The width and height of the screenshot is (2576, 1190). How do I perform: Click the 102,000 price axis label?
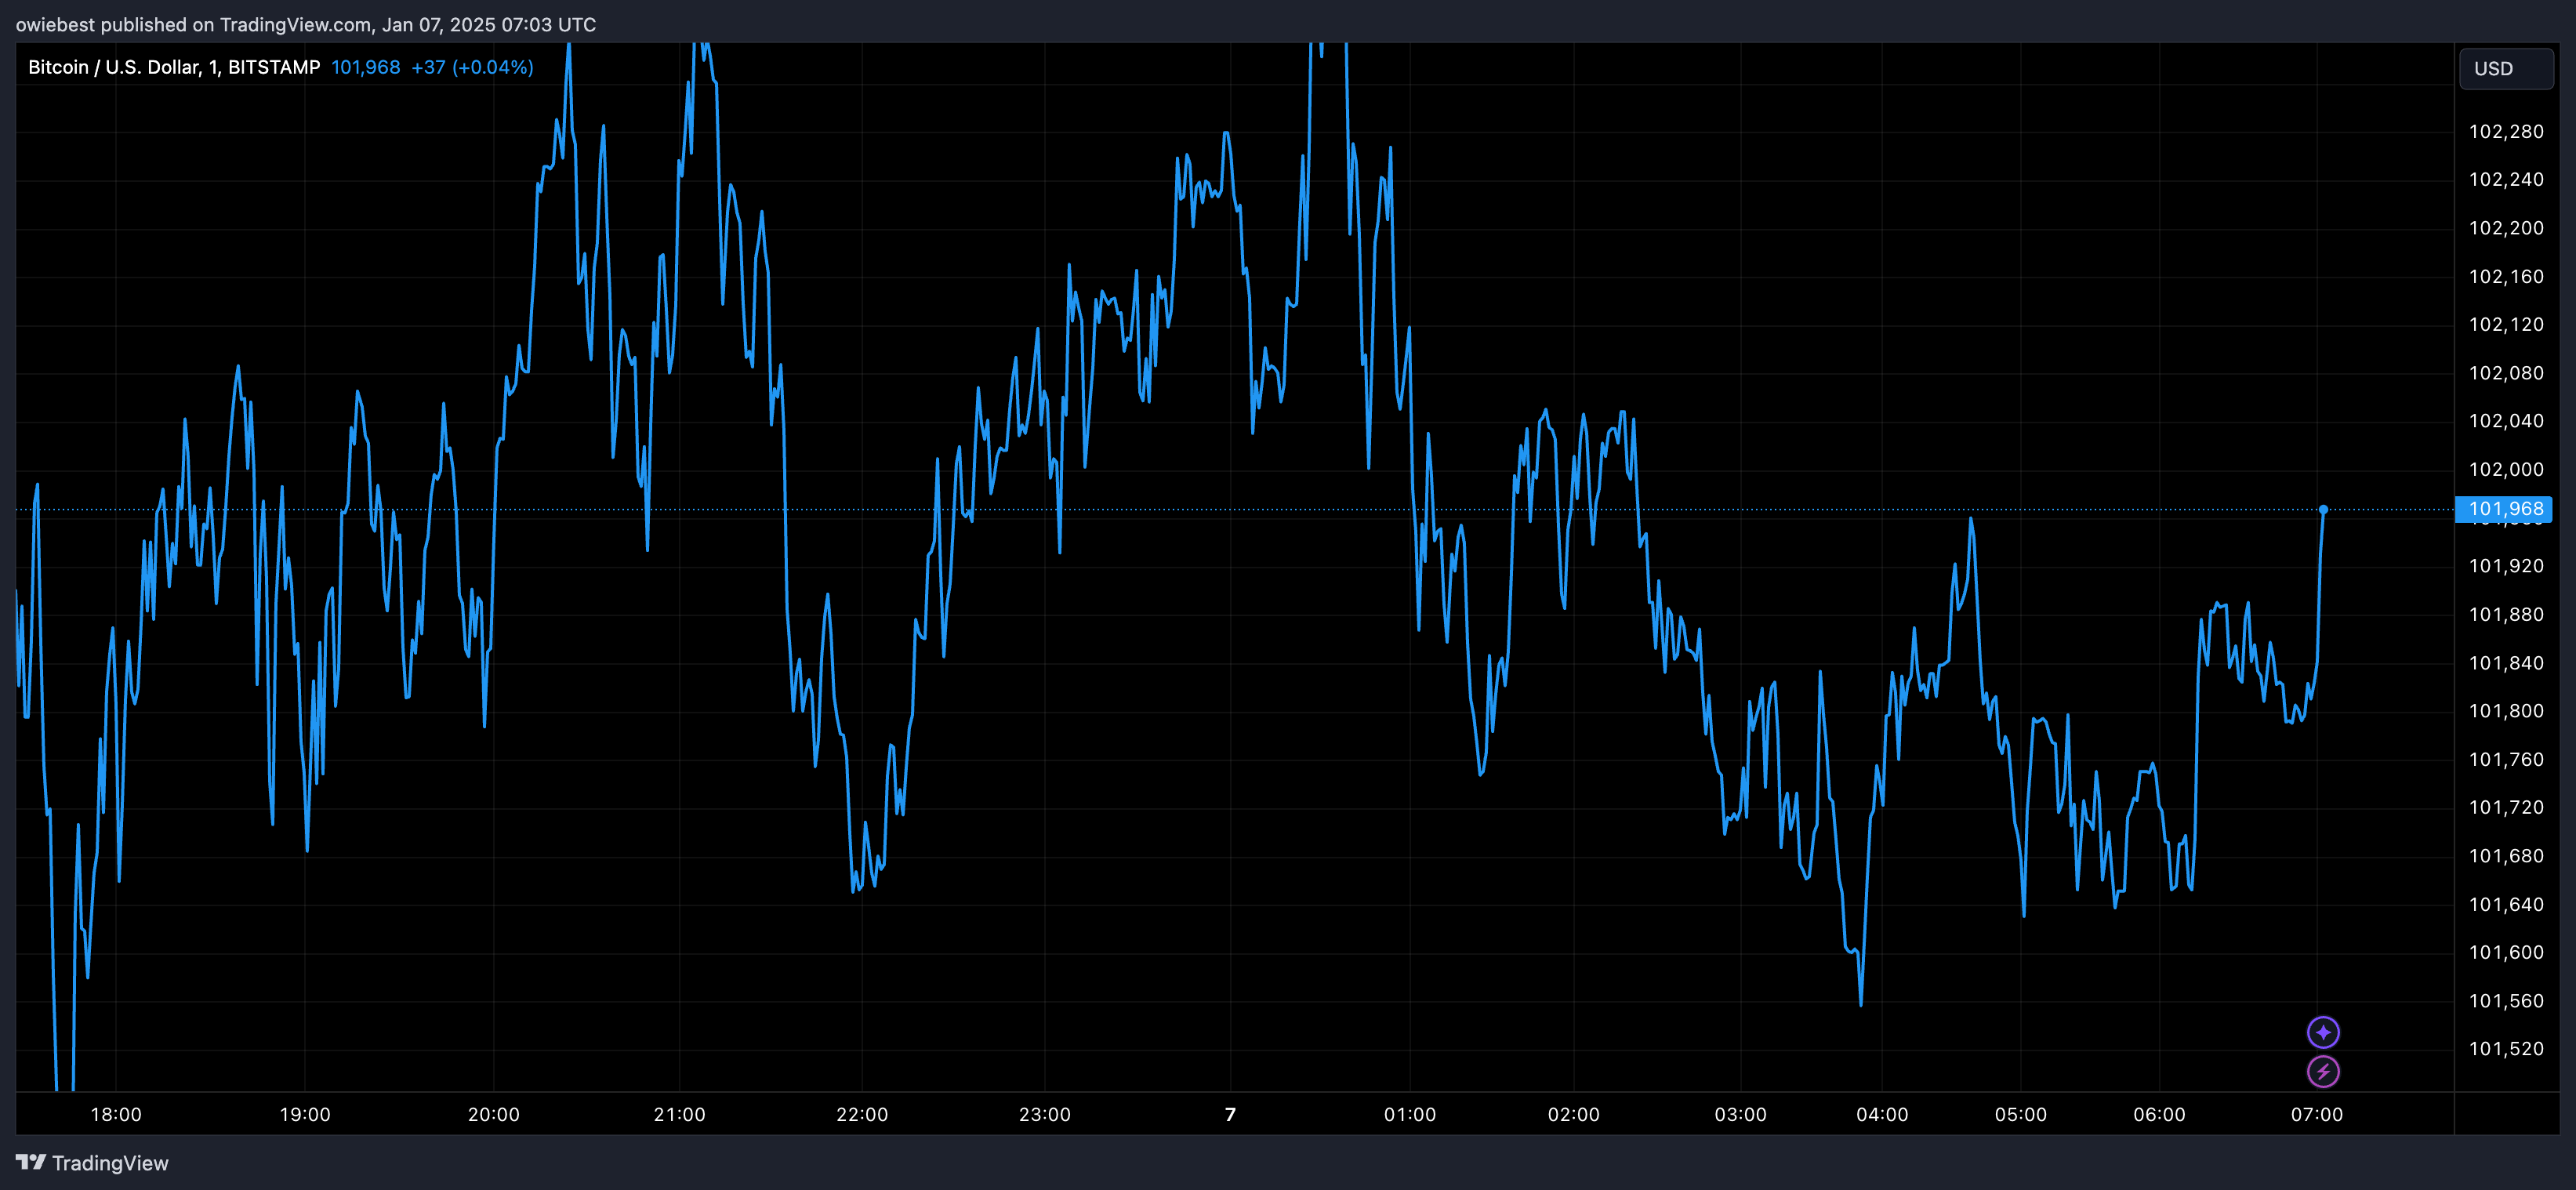click(x=2506, y=470)
